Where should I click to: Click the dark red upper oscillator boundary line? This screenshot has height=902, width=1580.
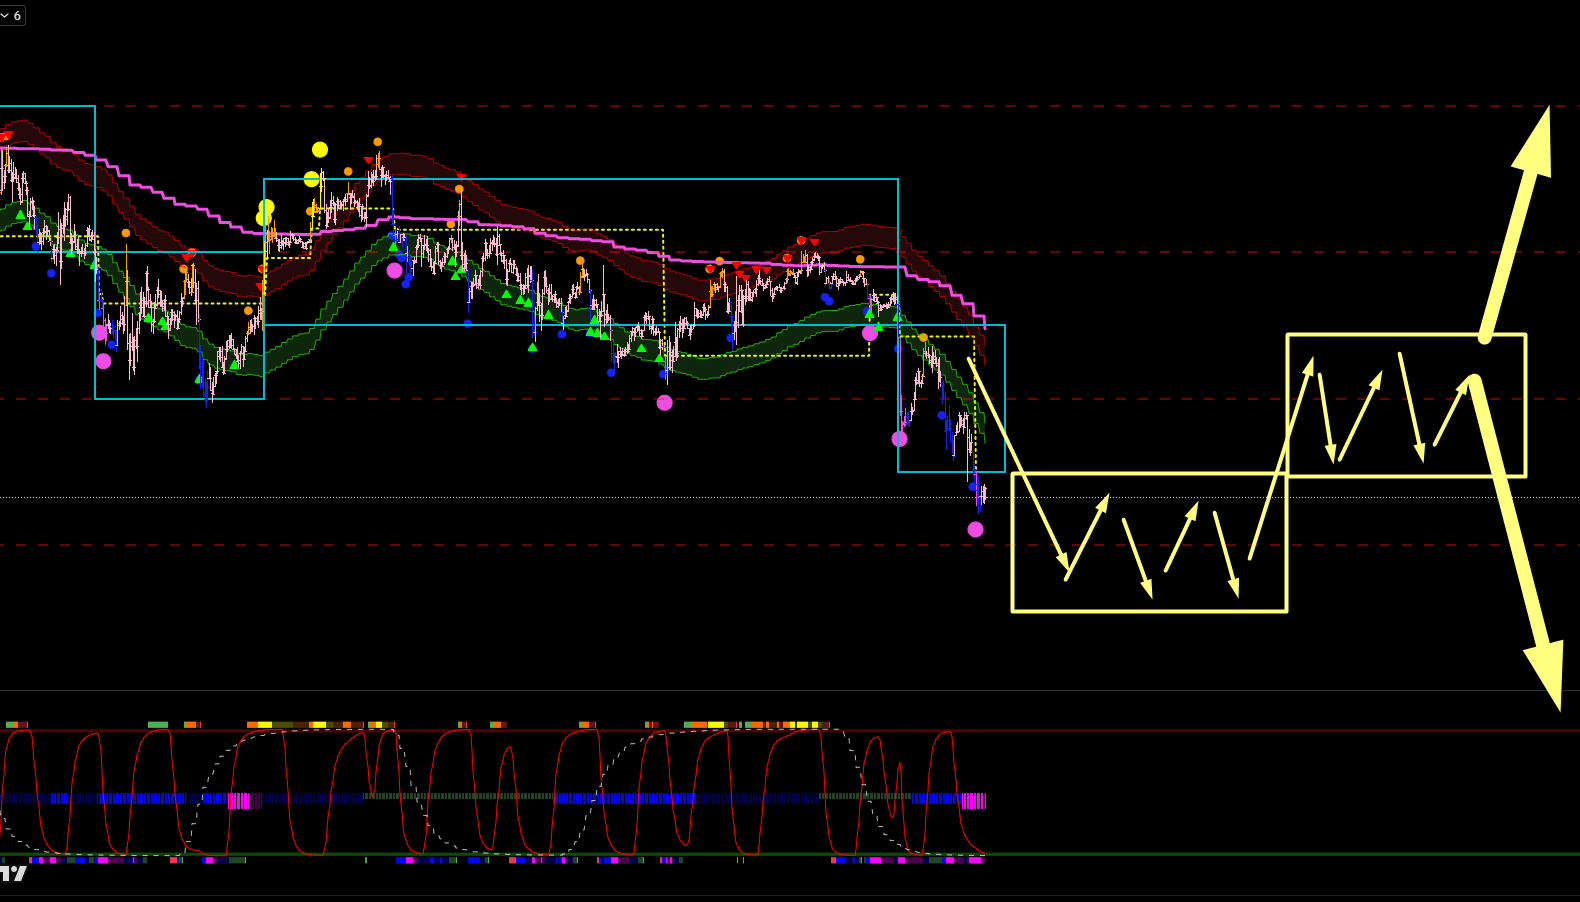click(1200, 731)
